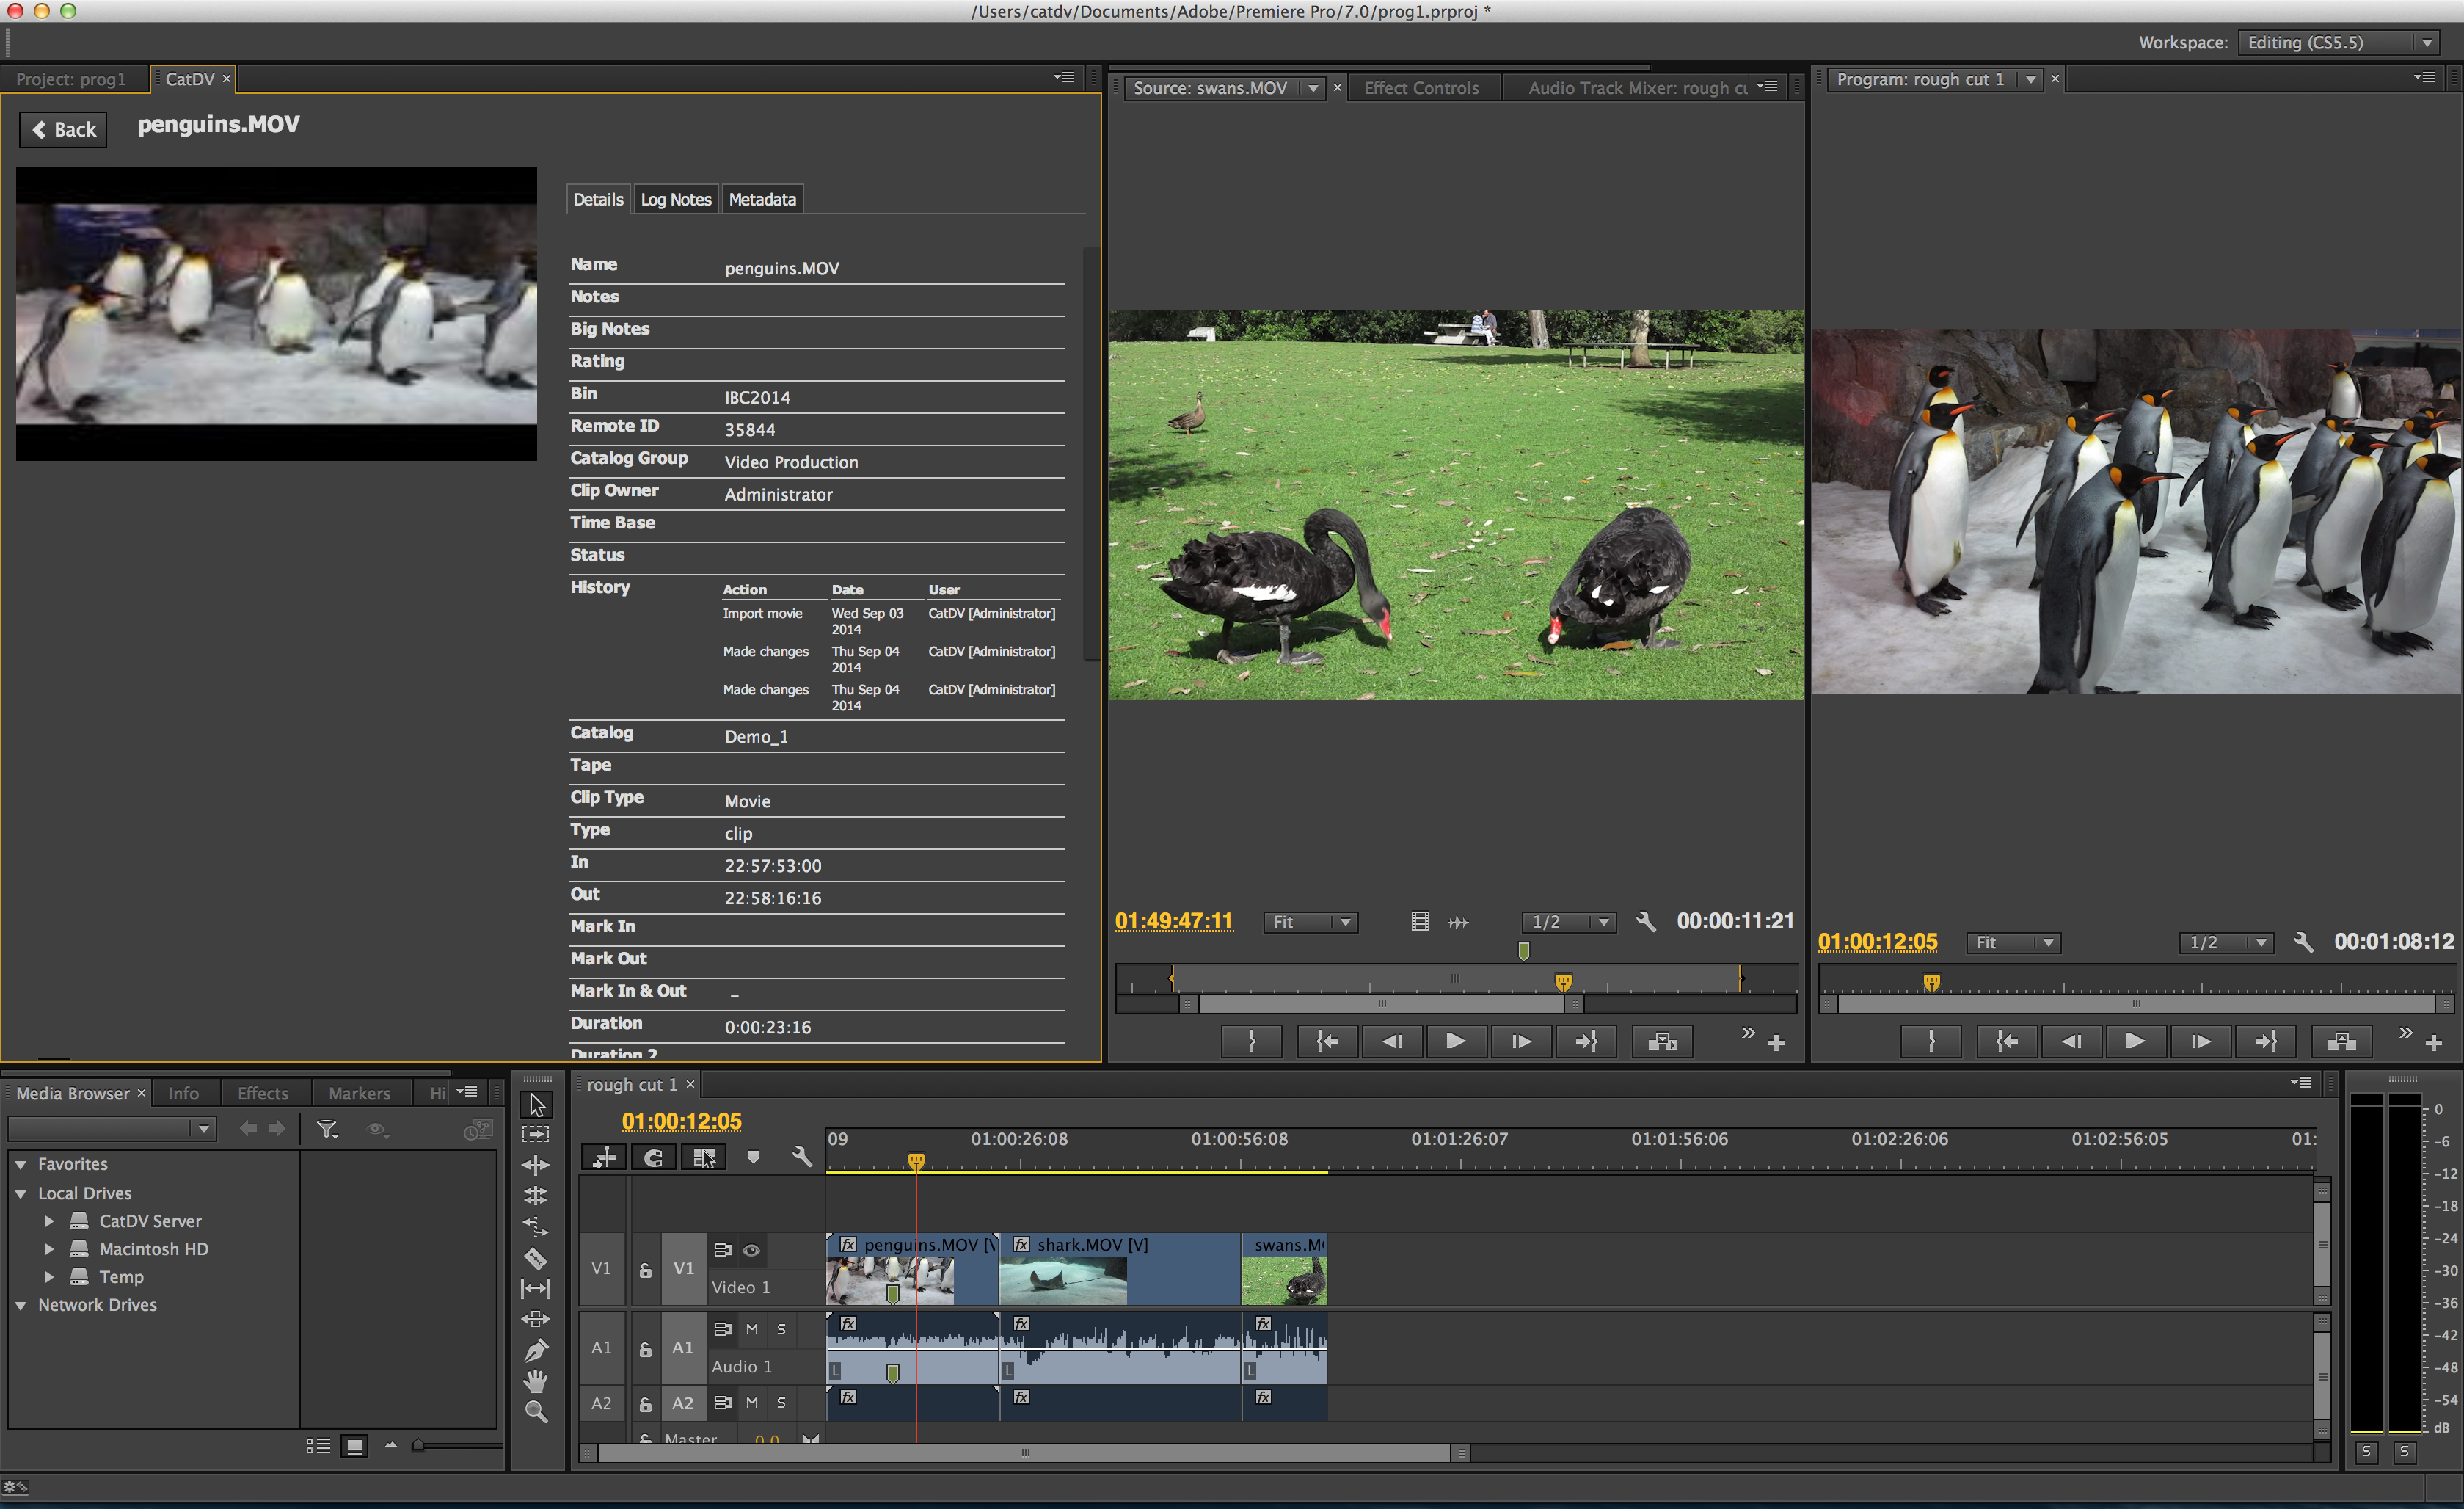
Task: Open Source monitor wrench settings
Action: 1645,922
